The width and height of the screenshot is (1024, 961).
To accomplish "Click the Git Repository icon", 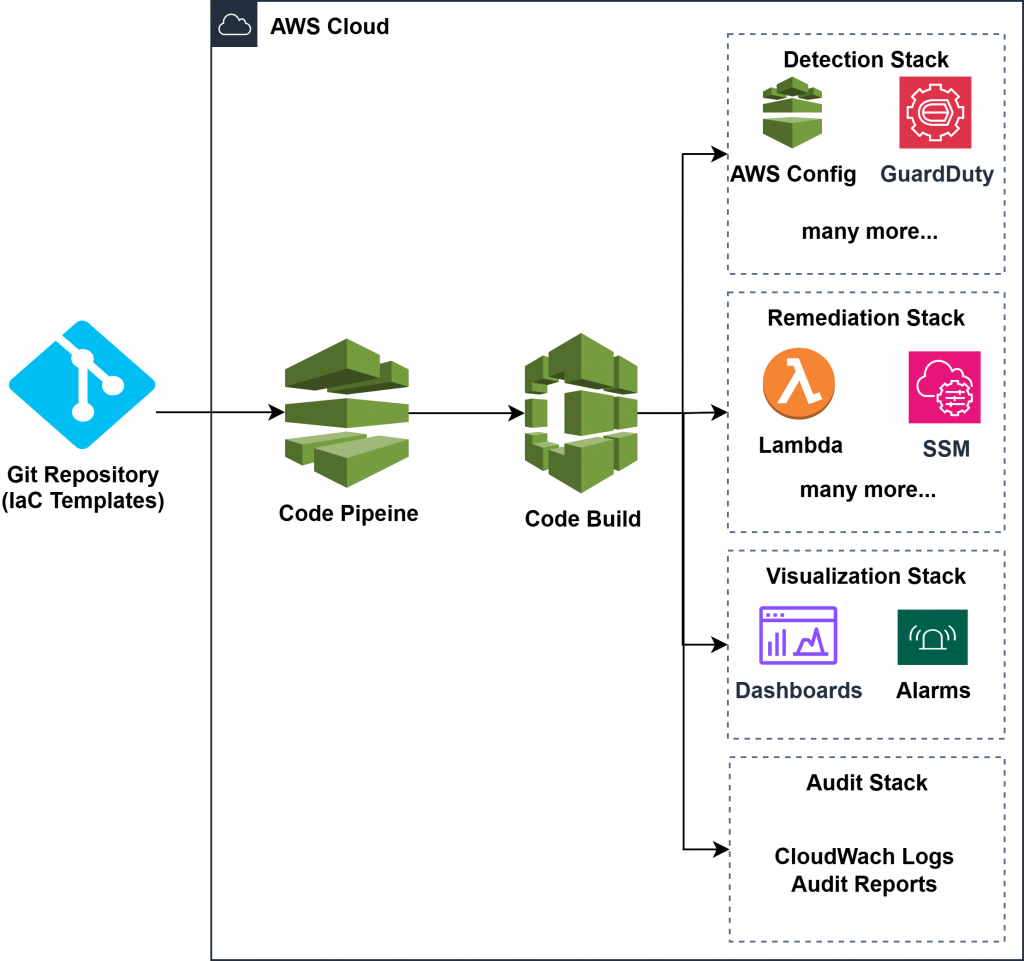I will tap(82, 385).
